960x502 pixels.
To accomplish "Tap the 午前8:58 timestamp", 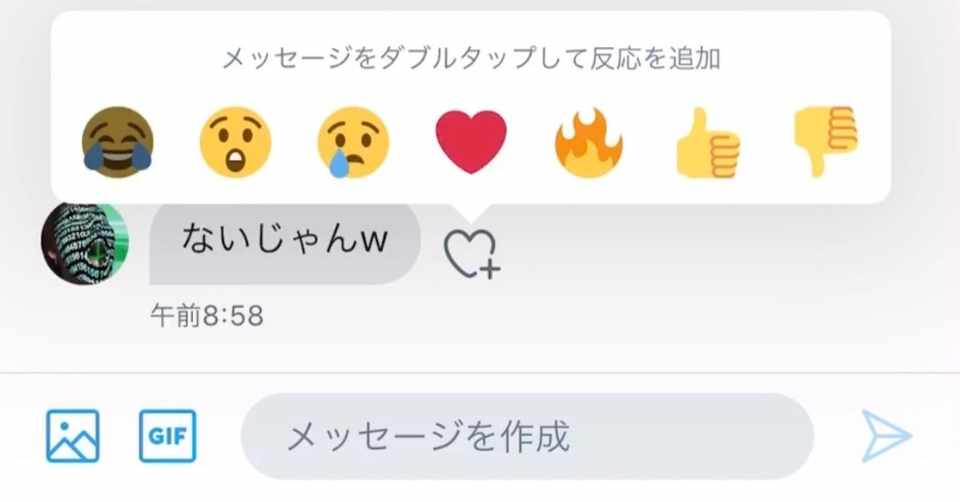I will 207,316.
